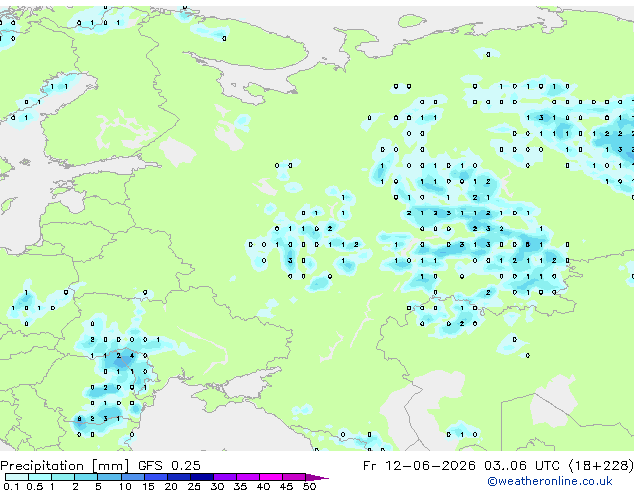
Task: Select the 40–45 mm magenta swatch
Action: [x=271, y=477]
